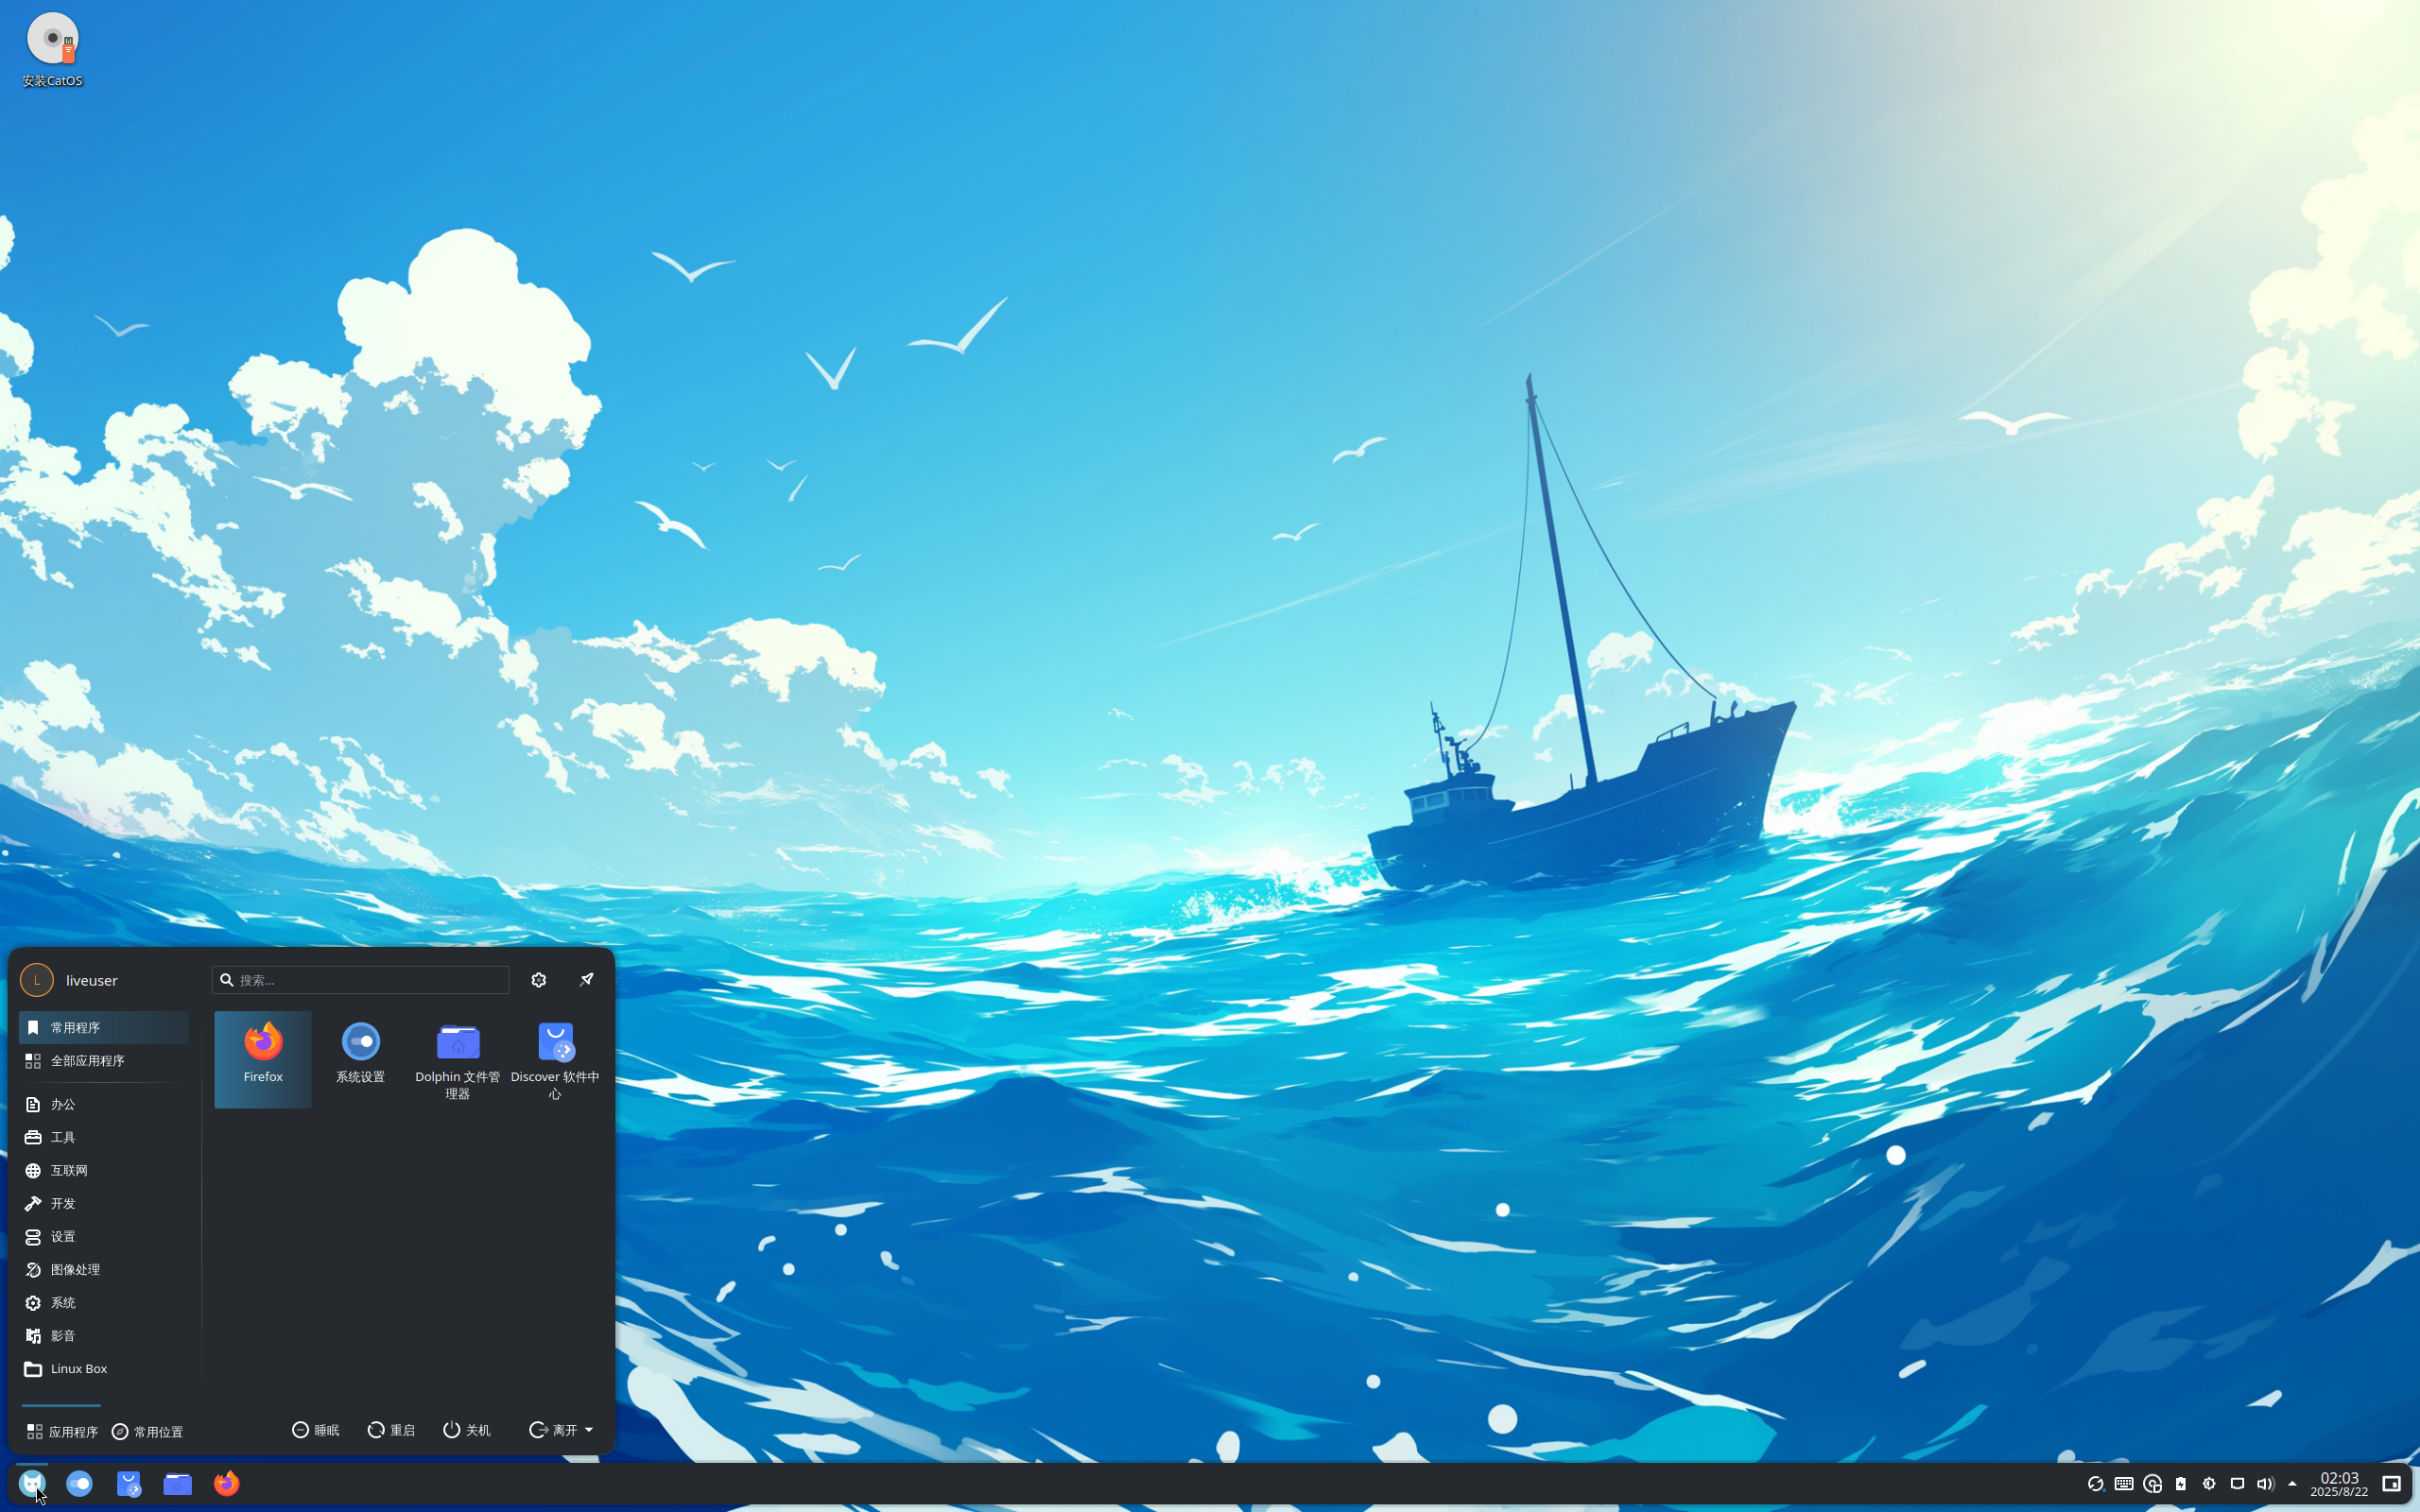Click the 搜索 search field

[x=360, y=980]
